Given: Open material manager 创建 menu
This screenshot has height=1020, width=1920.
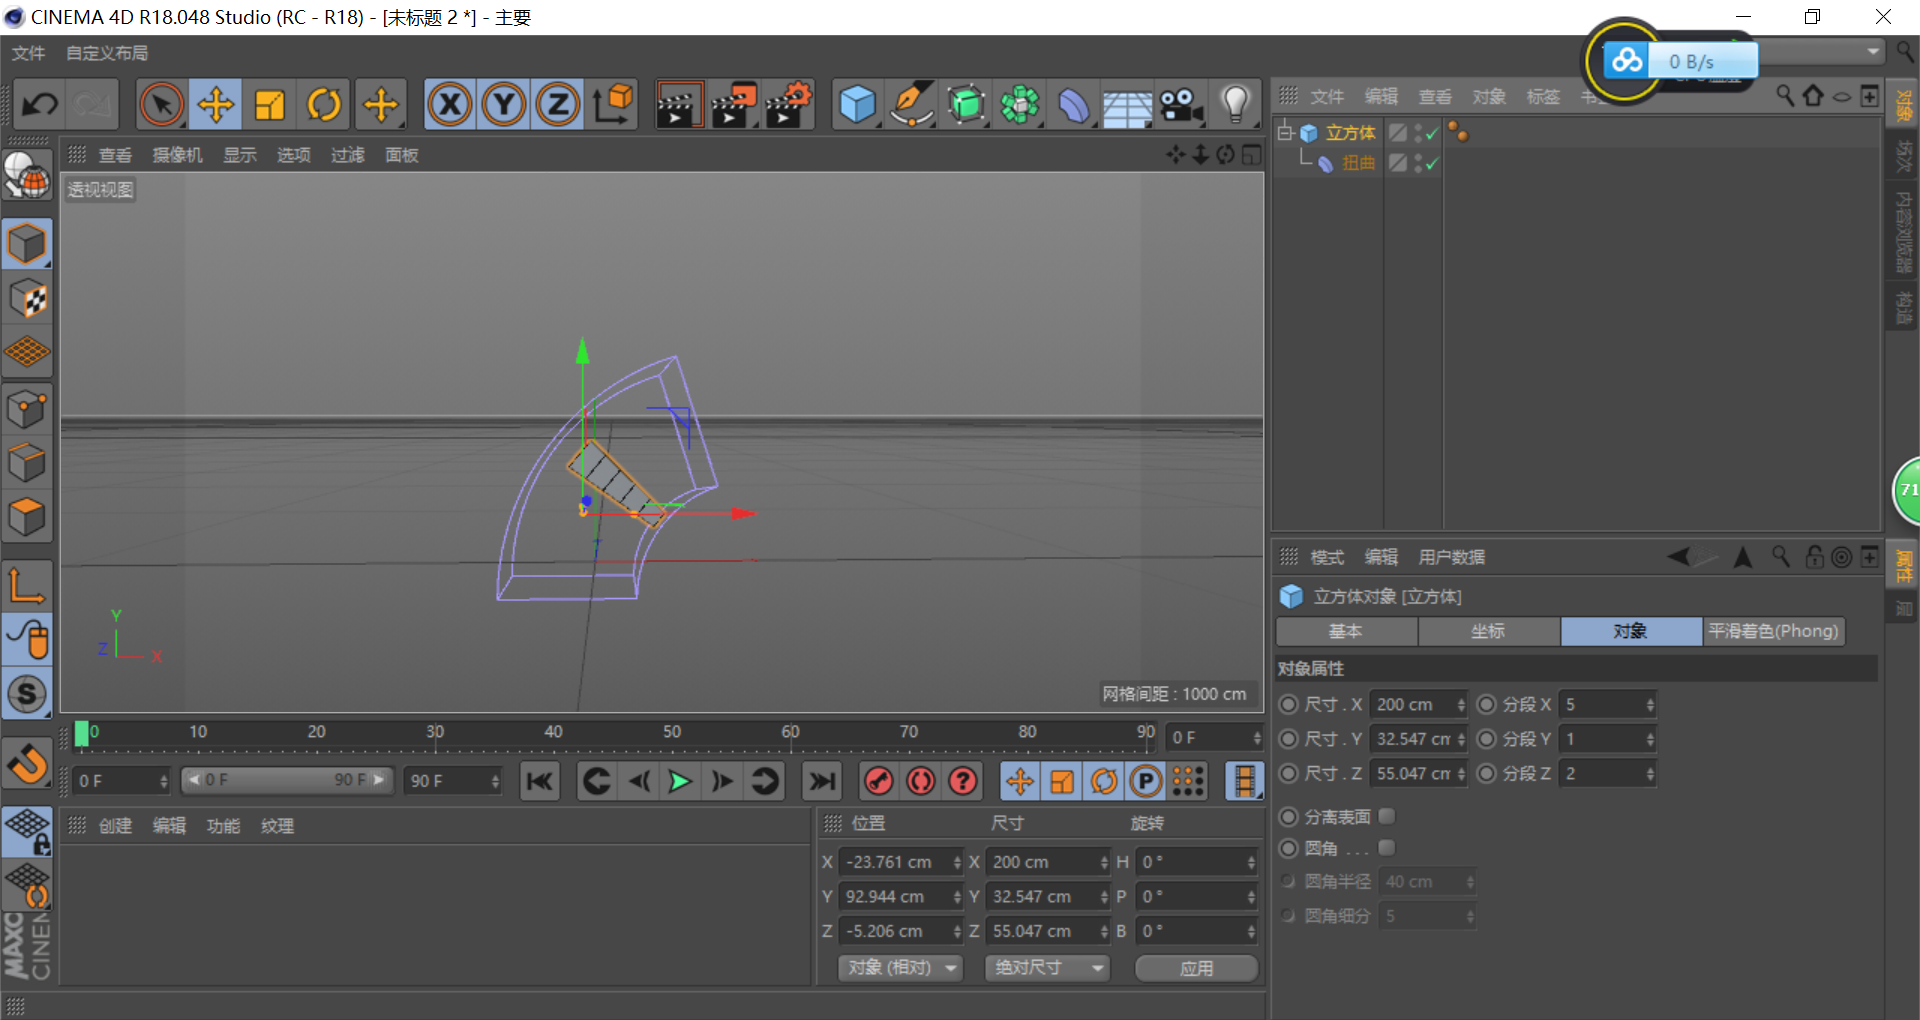Looking at the screenshot, I should pos(115,826).
